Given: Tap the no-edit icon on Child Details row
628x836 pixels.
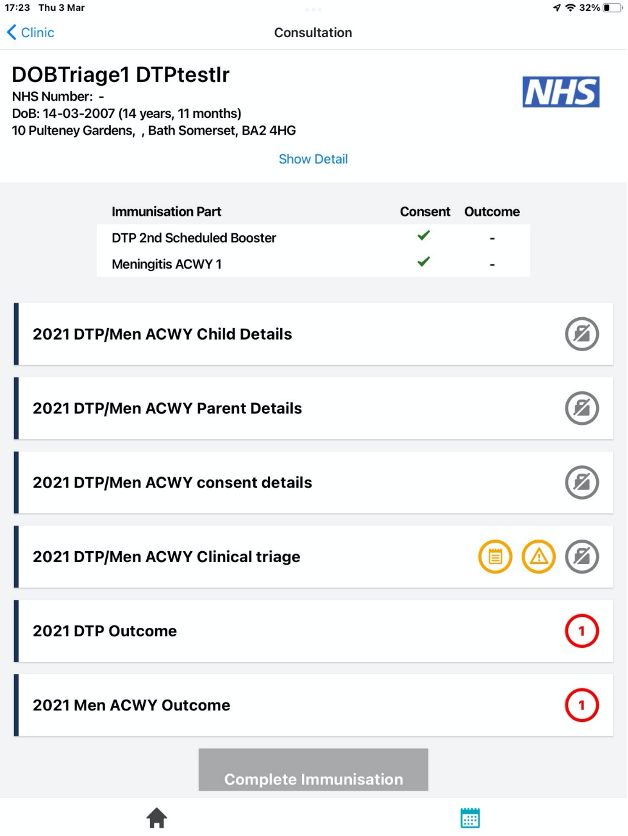Looking at the screenshot, I should point(581,334).
